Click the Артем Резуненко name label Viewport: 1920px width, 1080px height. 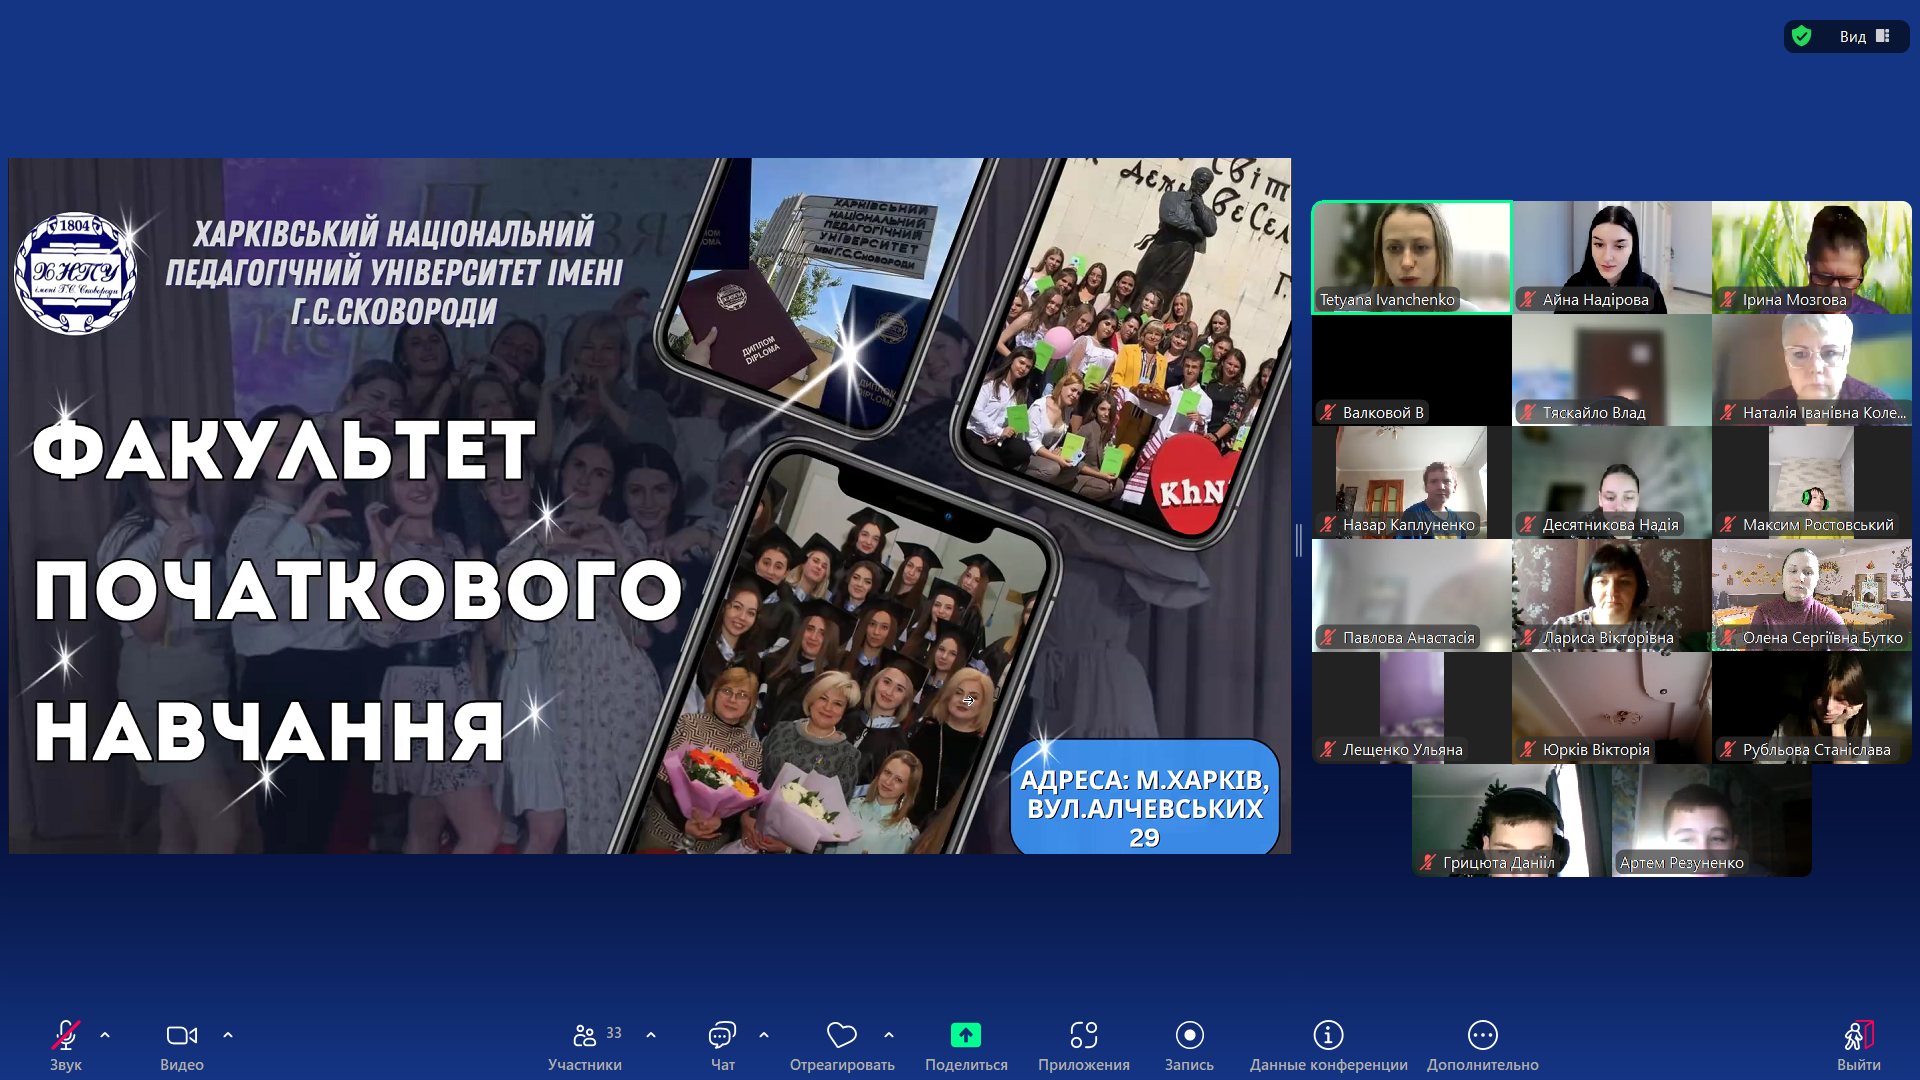(x=1681, y=863)
